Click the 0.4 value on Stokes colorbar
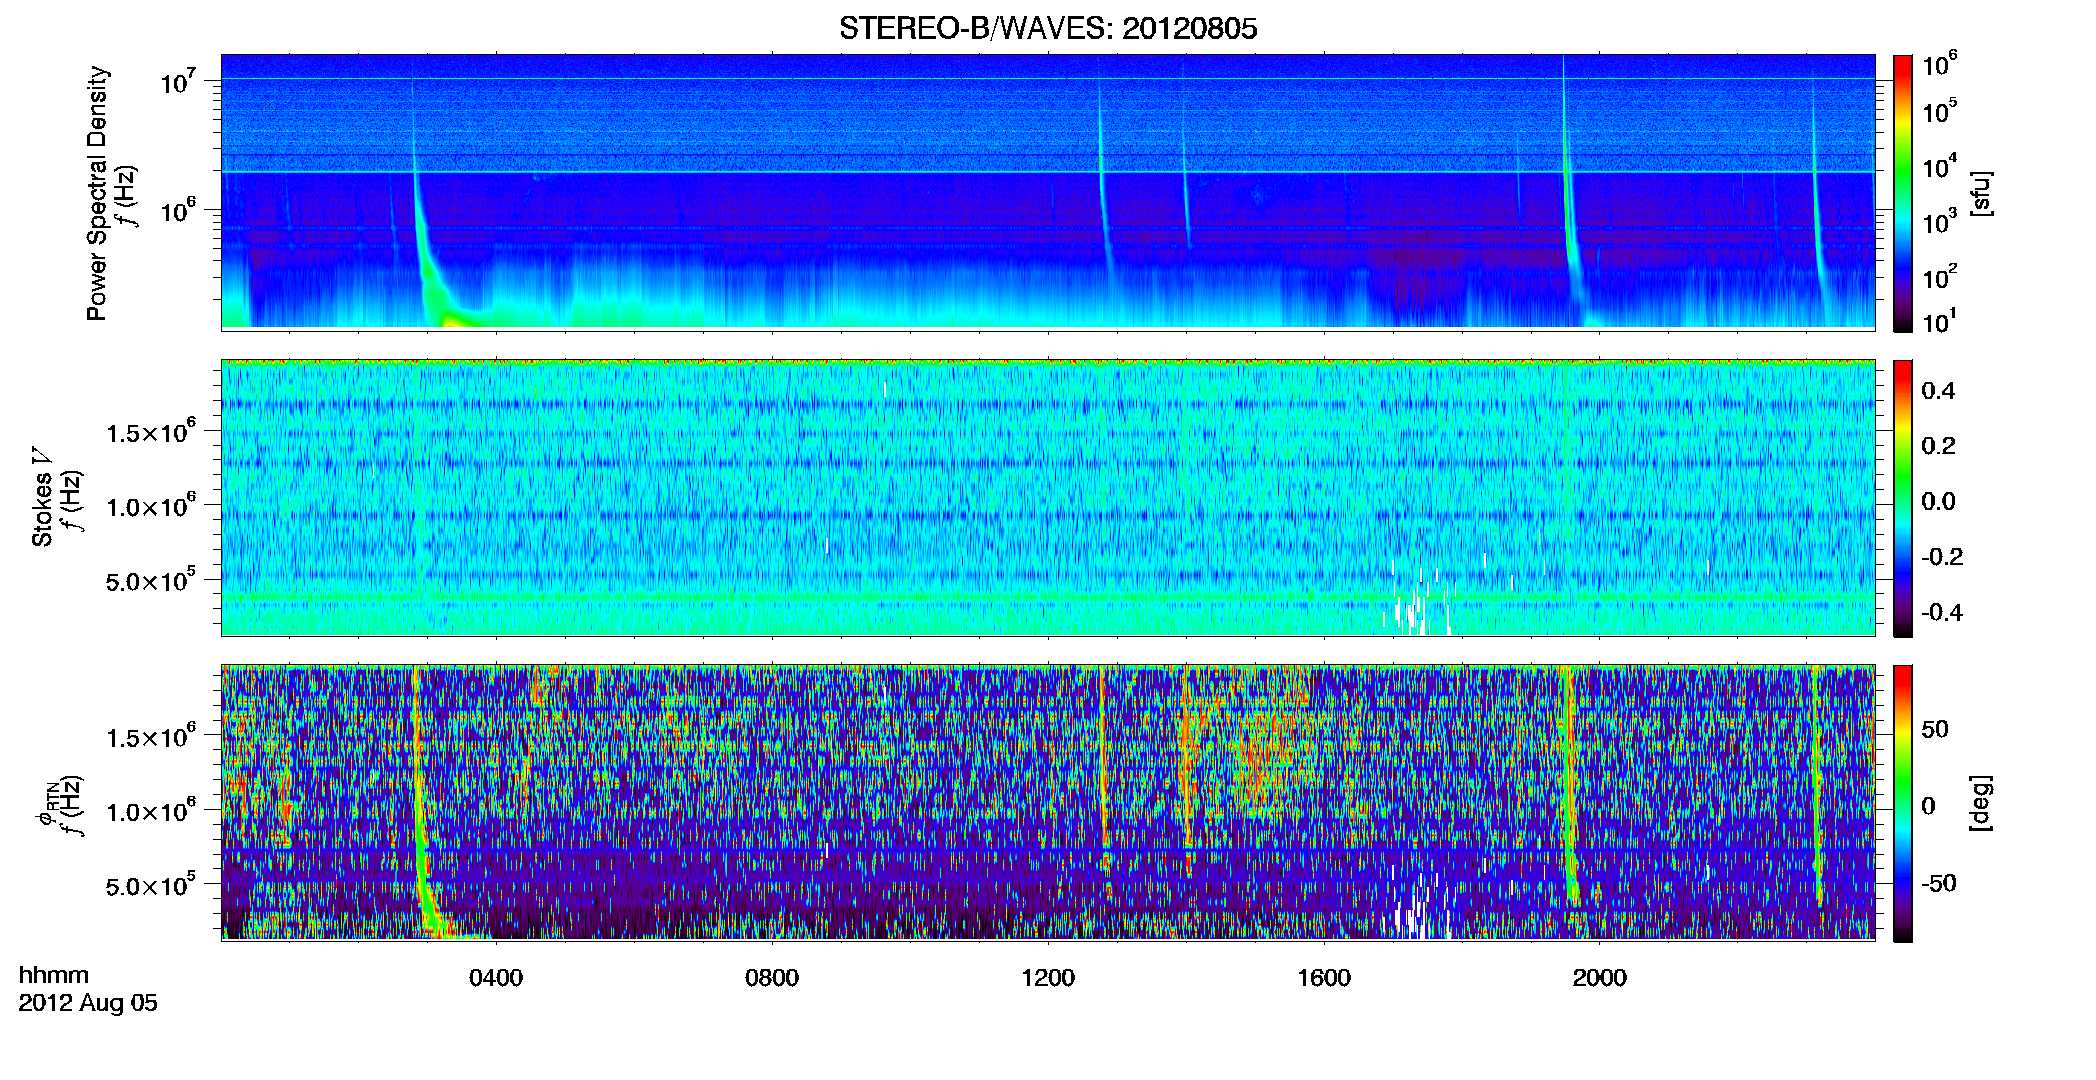This screenshot has width=2096, height=1080. [x=1938, y=391]
